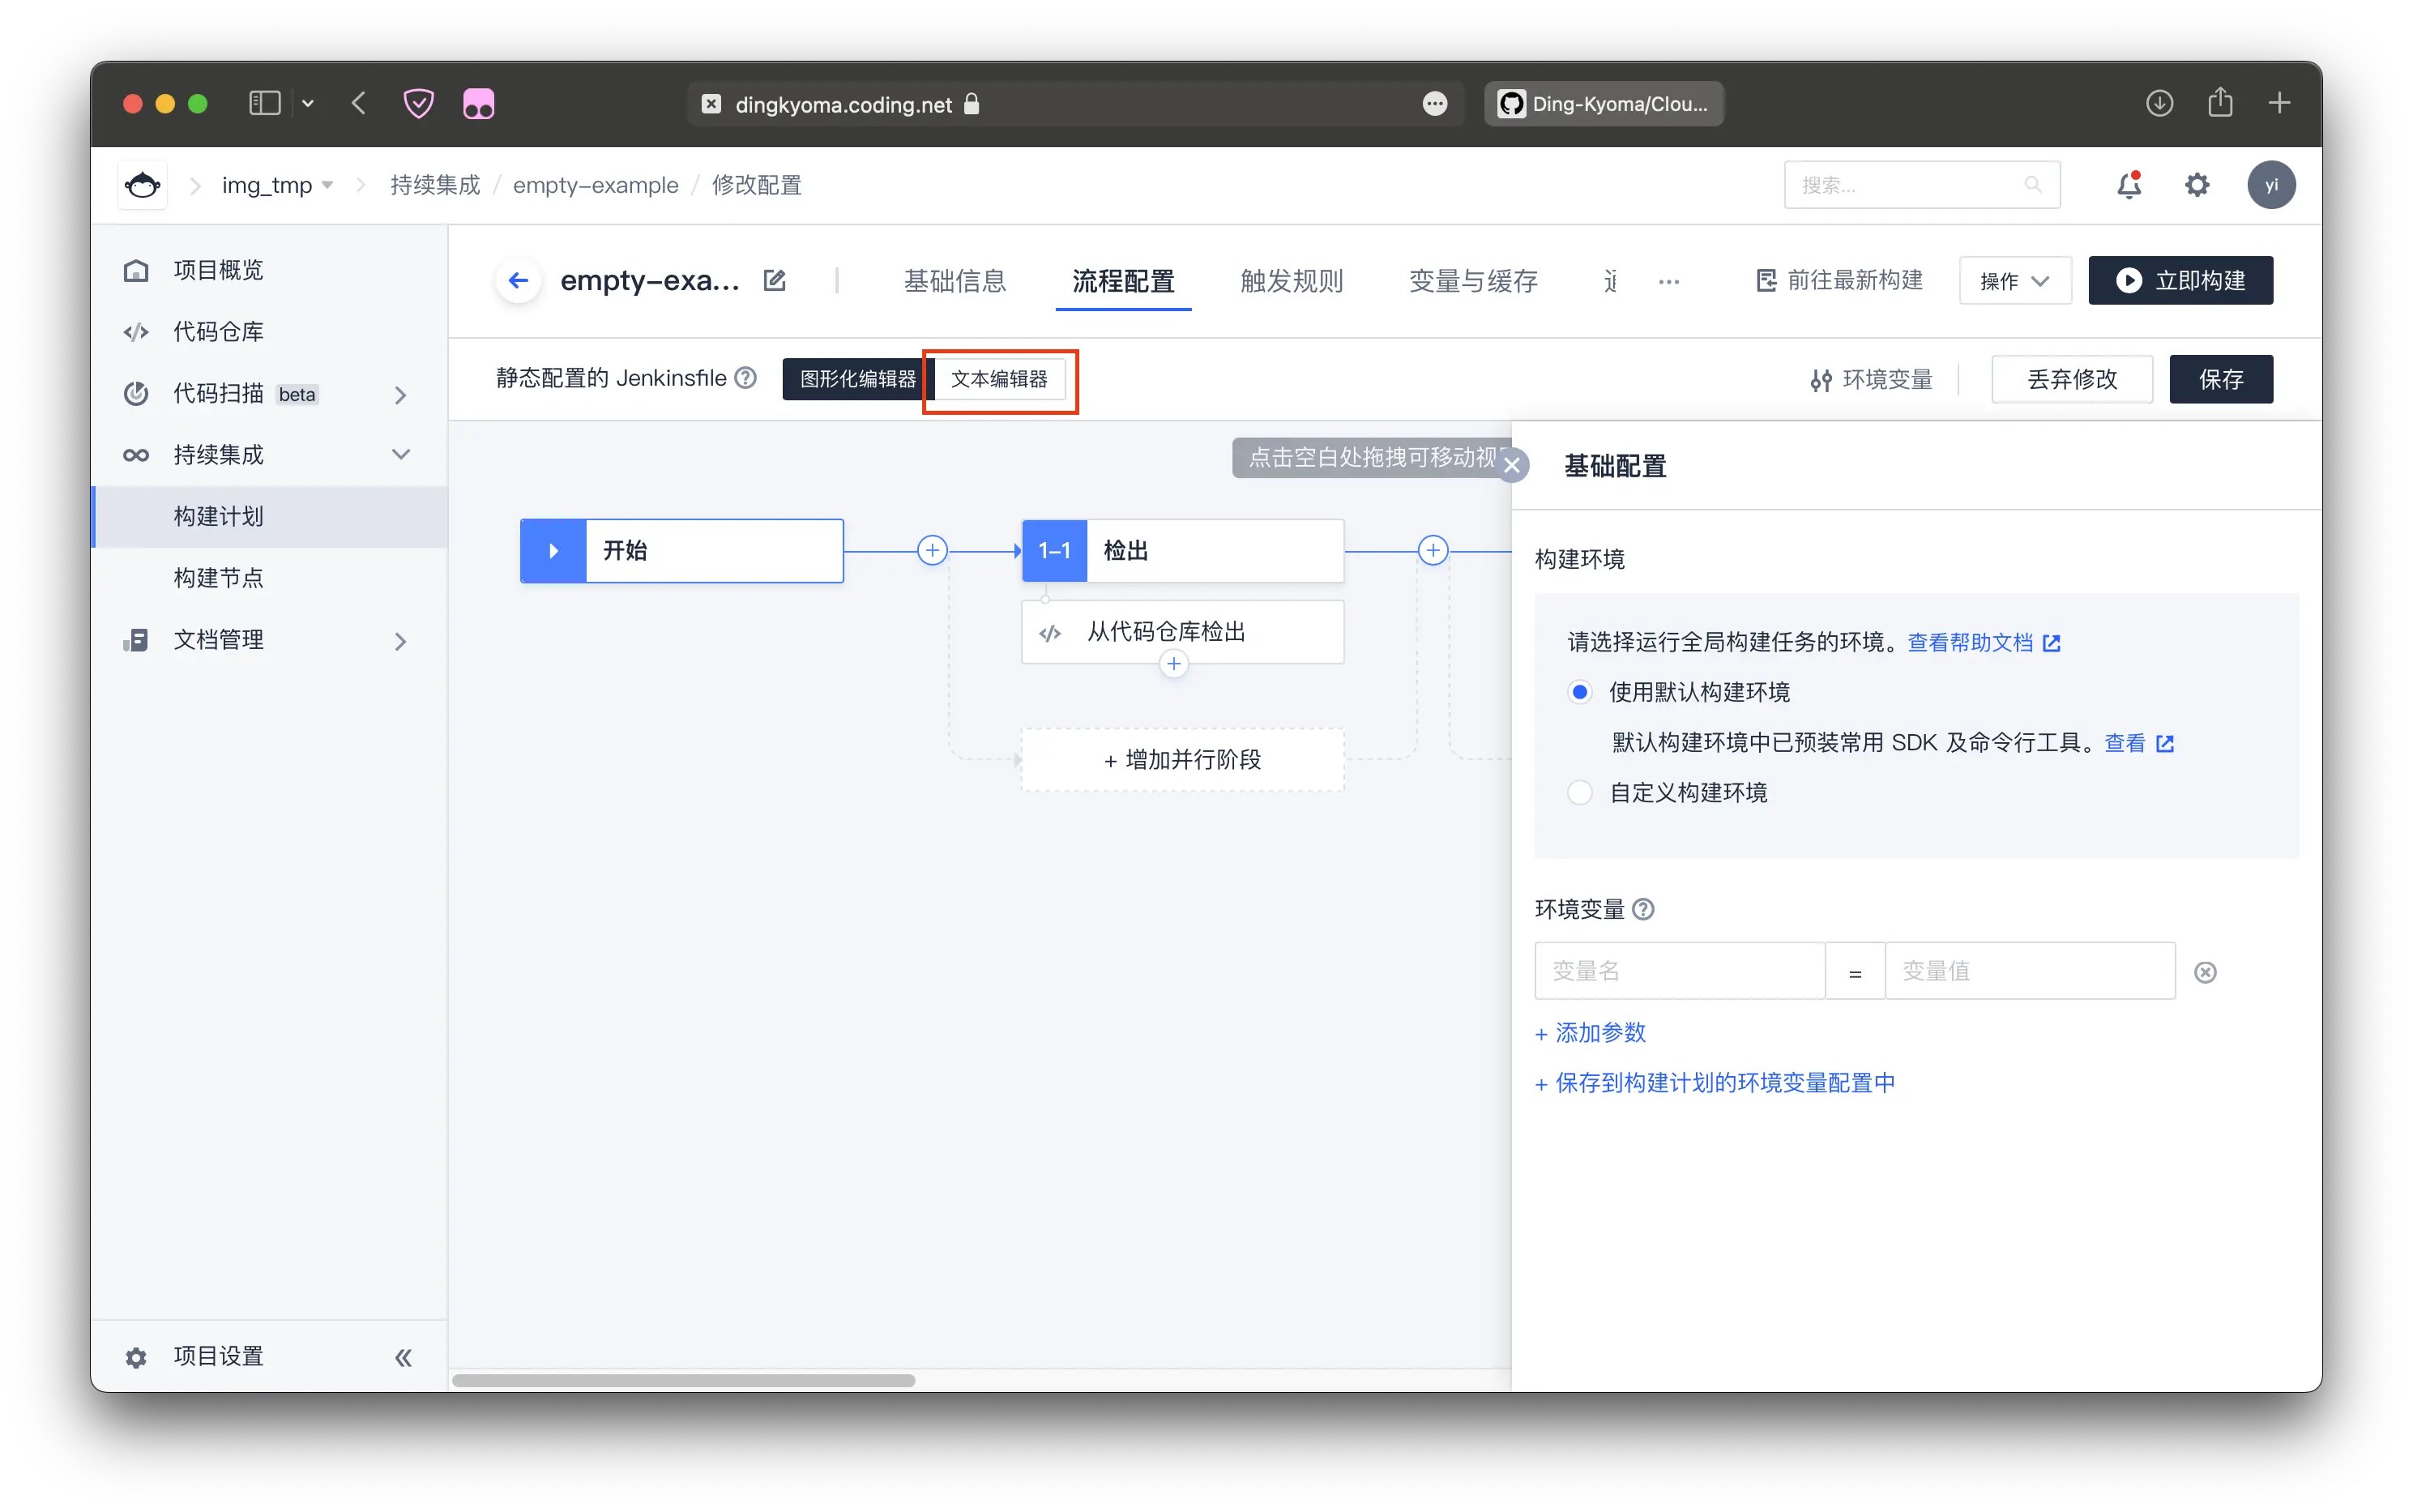Collapse the sidebar with double-chevron icon

click(x=403, y=1357)
